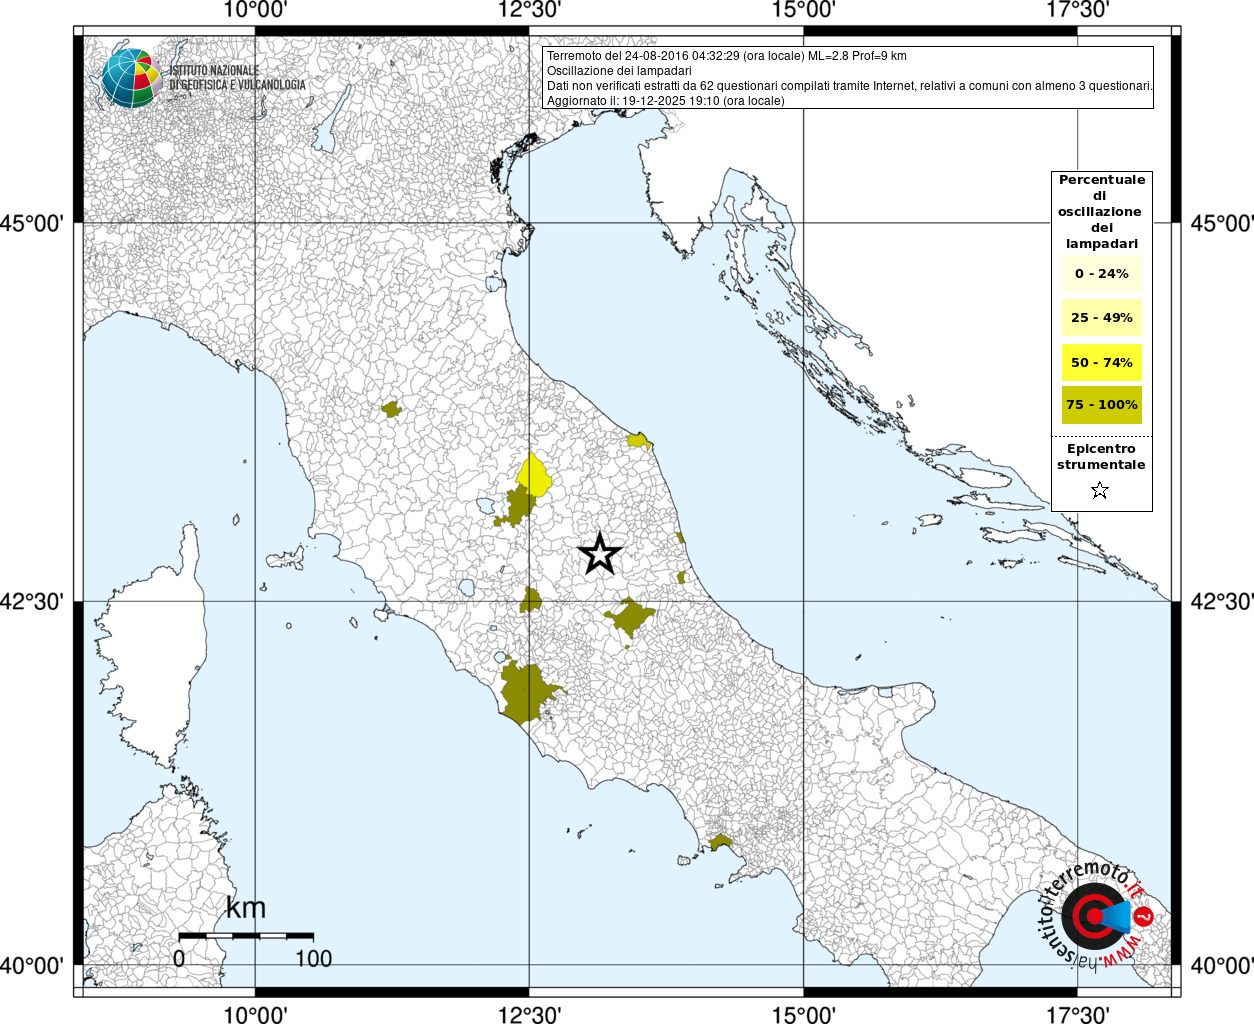
Task: Click the 'Dati non verificati' description line
Action: 849,86
